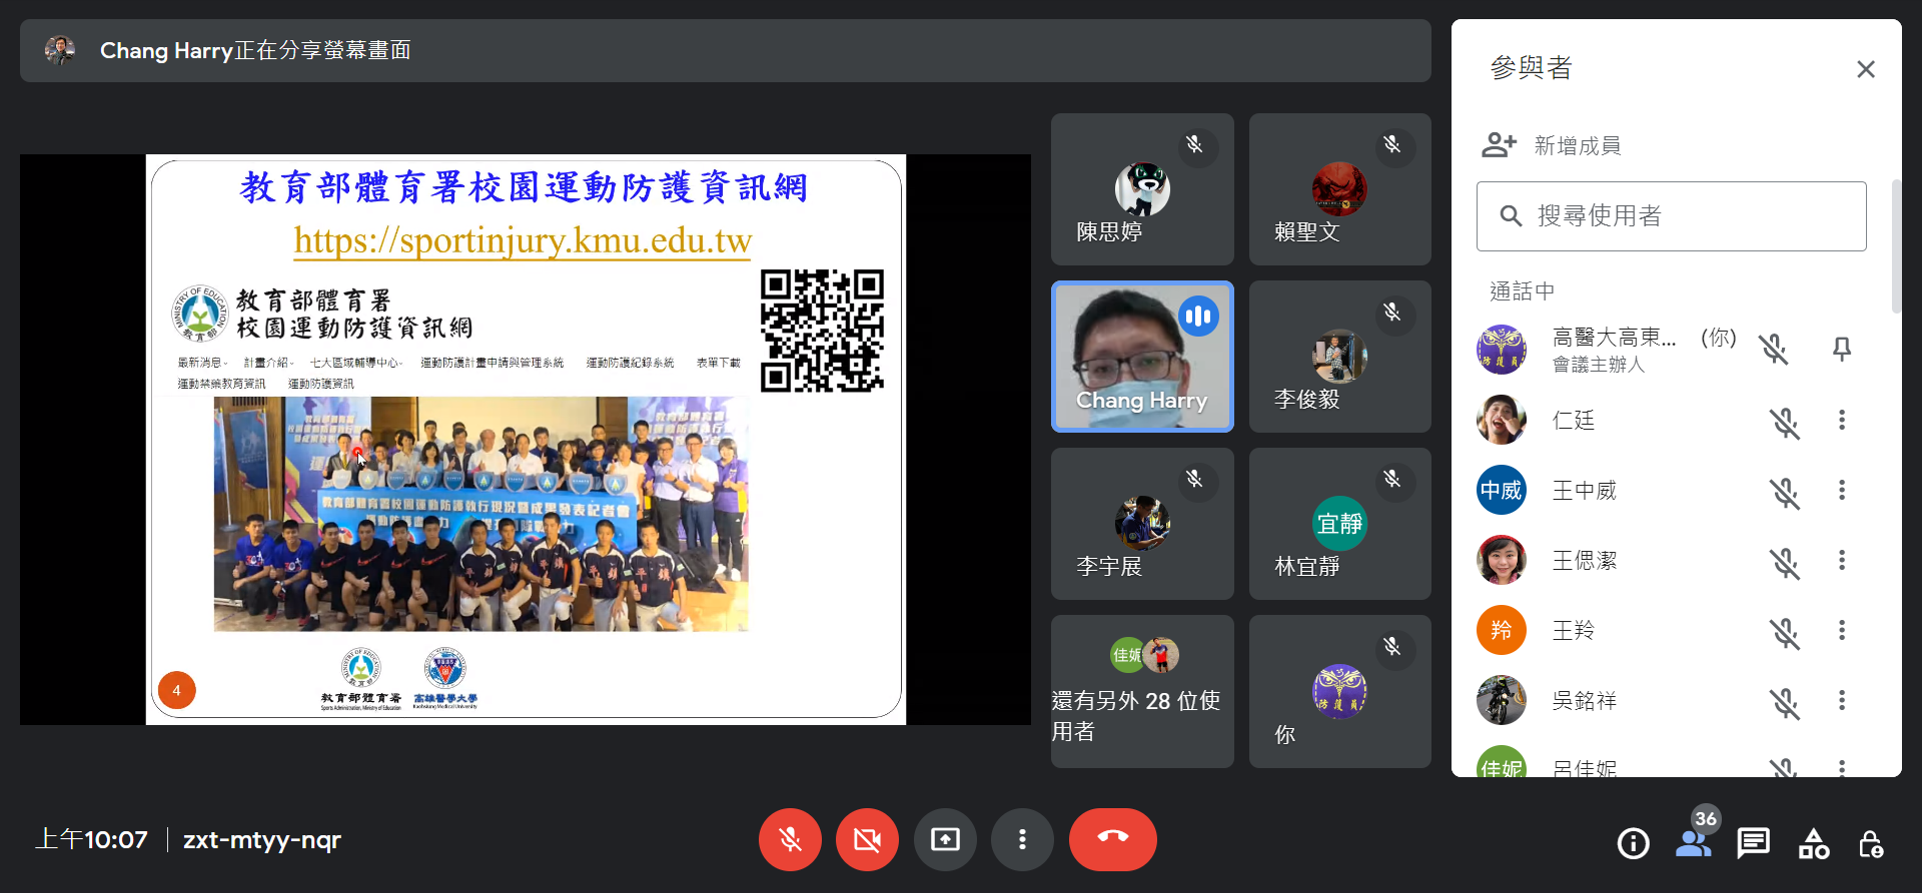Open the activities shapes icon
This screenshot has width=1922, height=893.
(x=1813, y=844)
